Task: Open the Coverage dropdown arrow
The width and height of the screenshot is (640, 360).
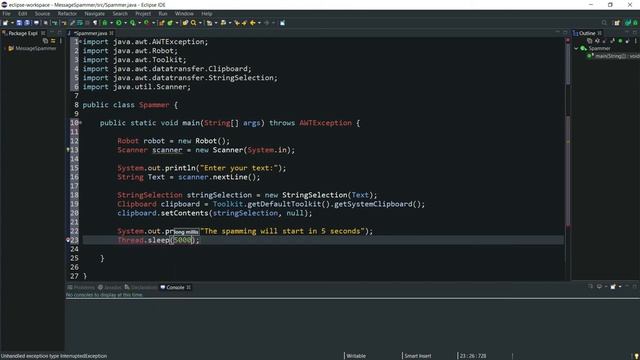Action: (x=140, y=23)
